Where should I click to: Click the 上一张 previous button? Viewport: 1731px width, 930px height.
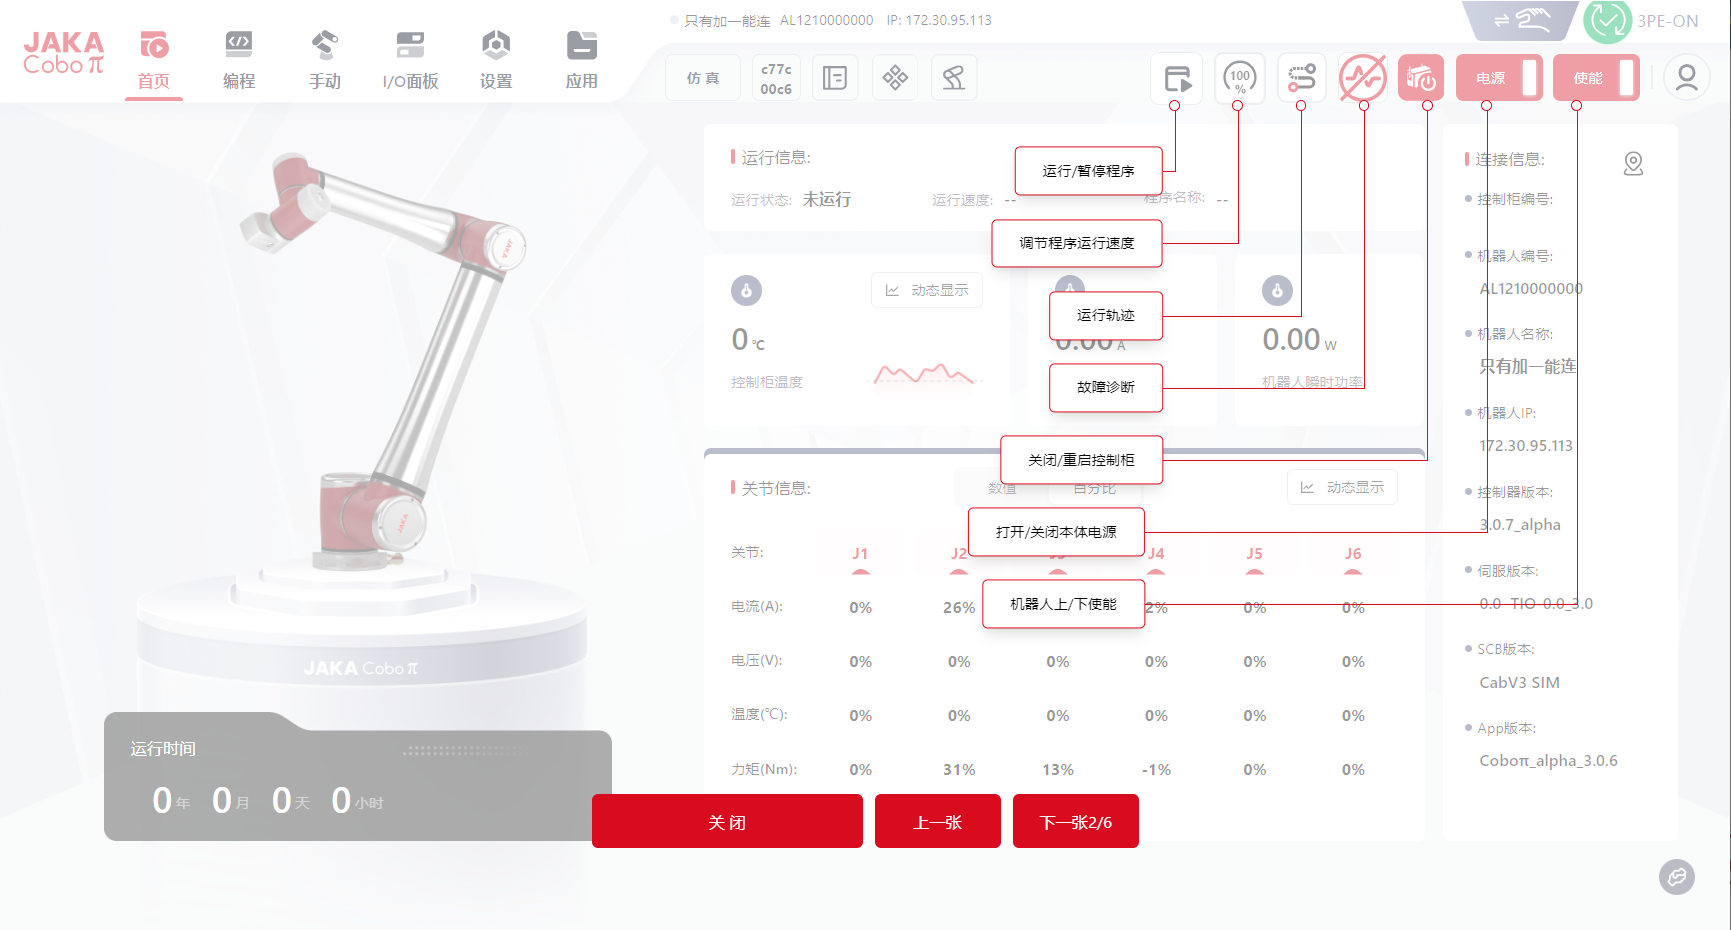tap(937, 822)
